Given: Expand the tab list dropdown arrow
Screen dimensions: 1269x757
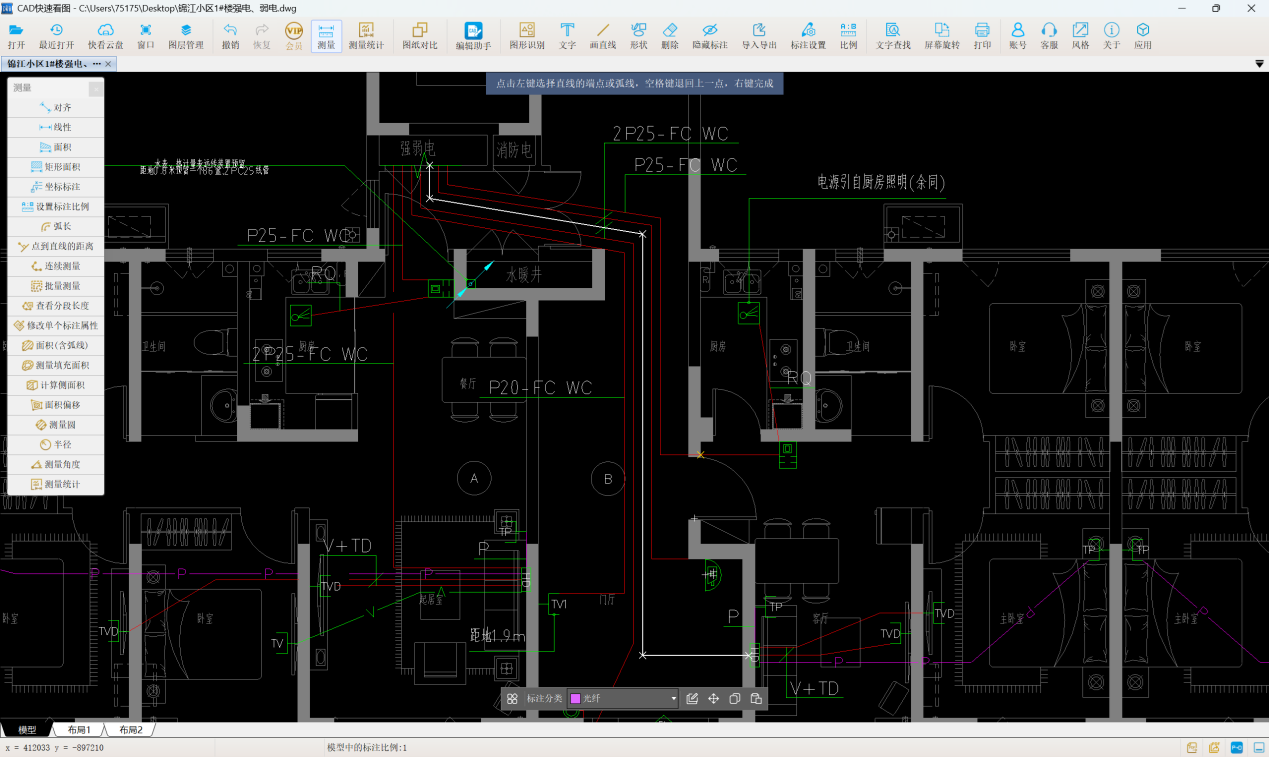Looking at the screenshot, I should (1259, 64).
